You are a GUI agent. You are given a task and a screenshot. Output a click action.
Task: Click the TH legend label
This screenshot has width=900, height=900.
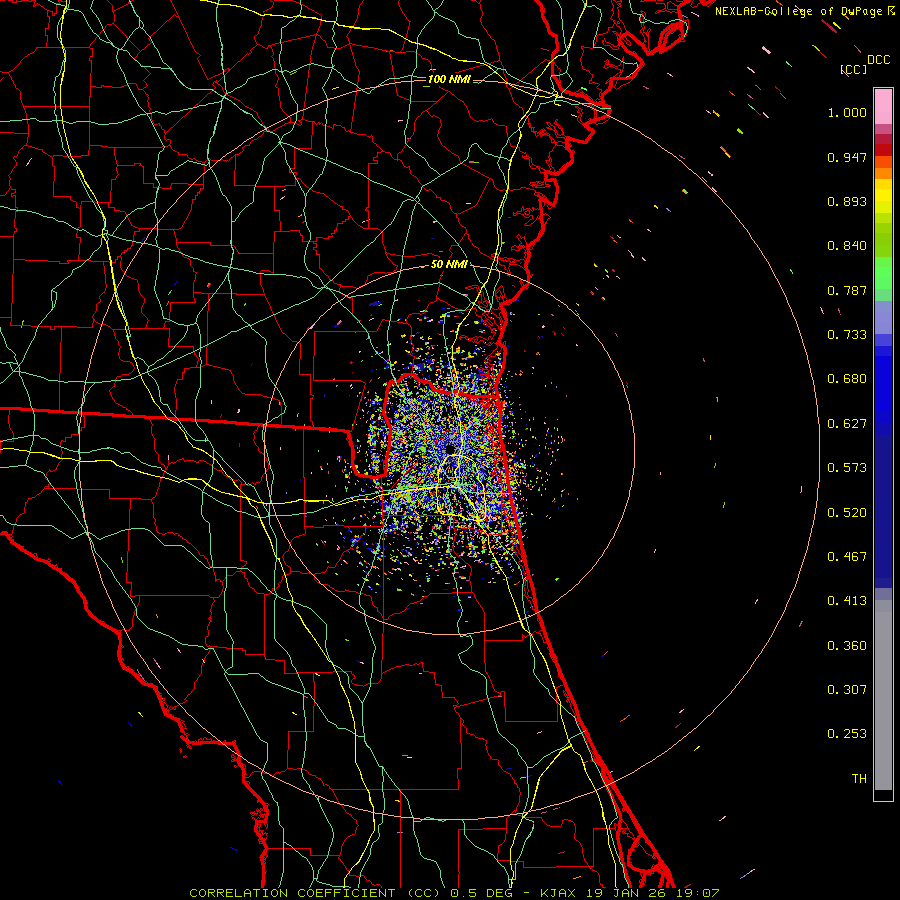(859, 779)
